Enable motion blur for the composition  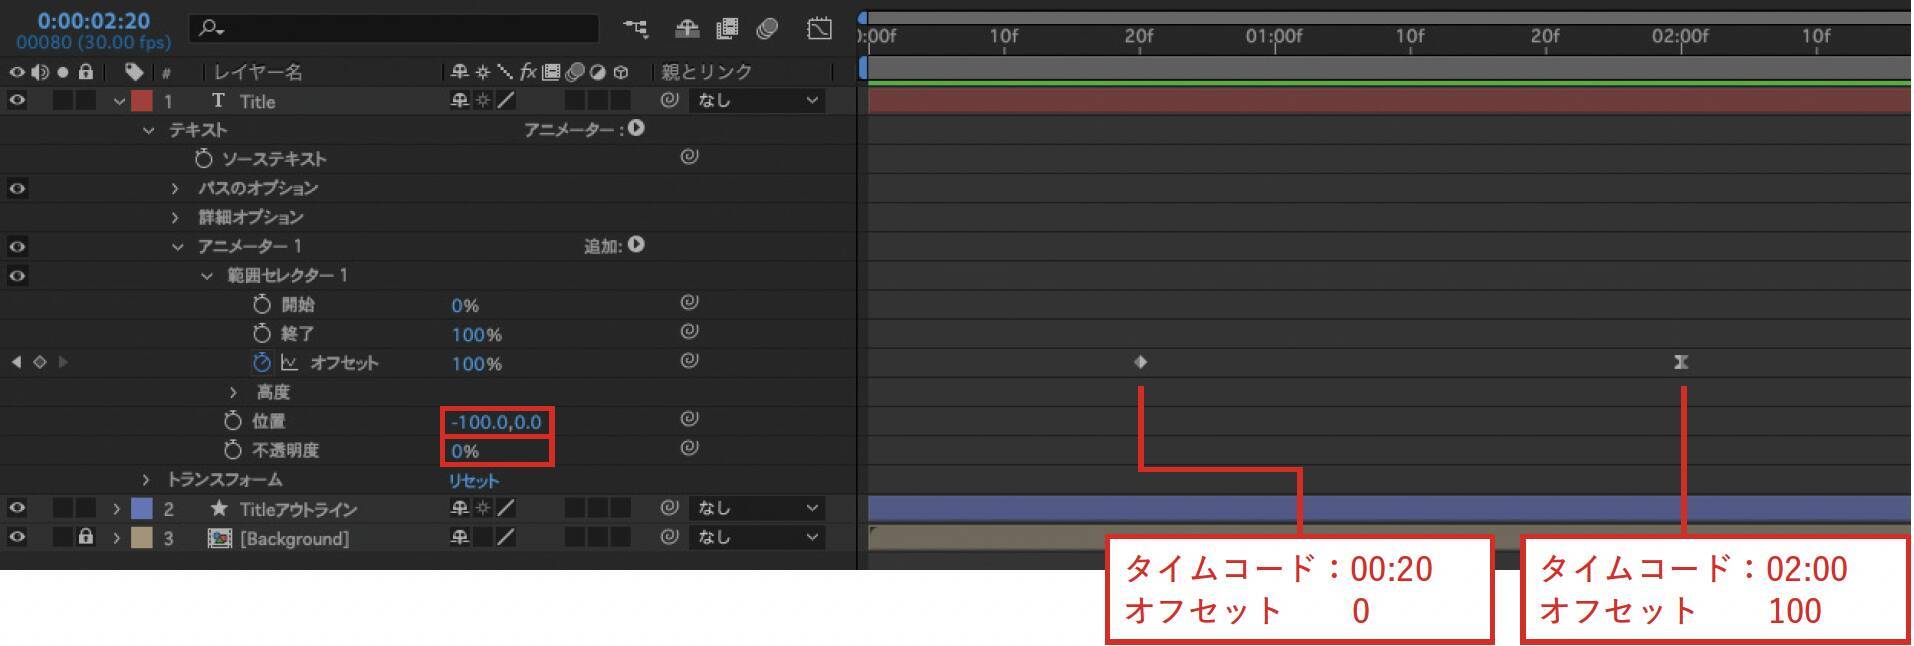pos(767,29)
